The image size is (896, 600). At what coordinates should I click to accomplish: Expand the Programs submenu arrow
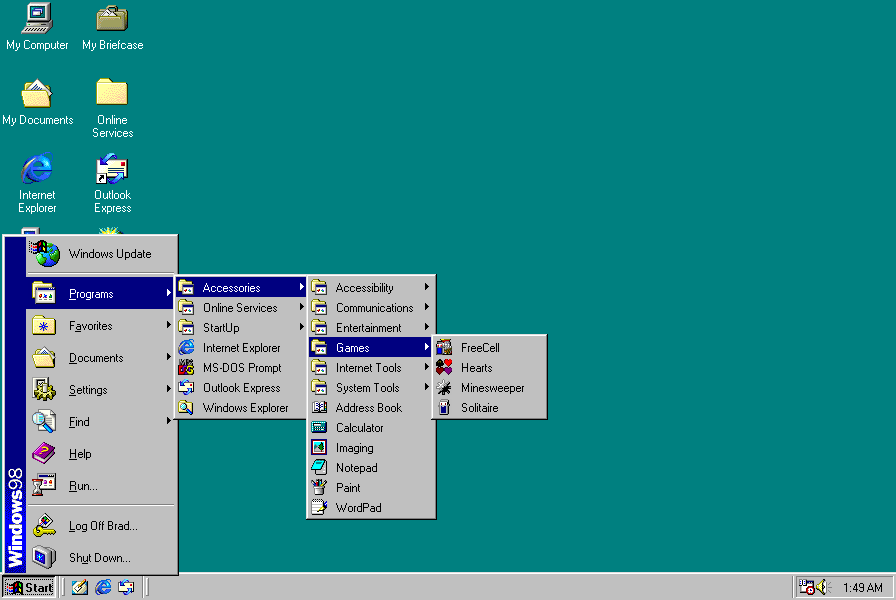click(x=169, y=293)
